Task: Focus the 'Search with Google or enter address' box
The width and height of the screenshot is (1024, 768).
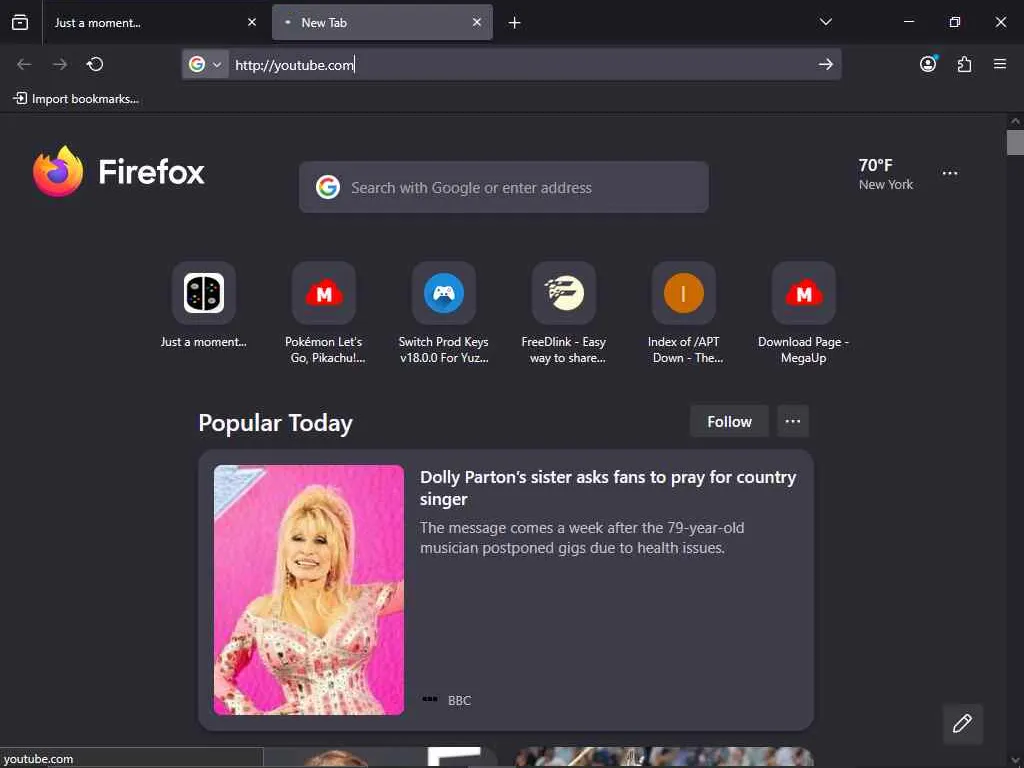Action: [x=504, y=187]
